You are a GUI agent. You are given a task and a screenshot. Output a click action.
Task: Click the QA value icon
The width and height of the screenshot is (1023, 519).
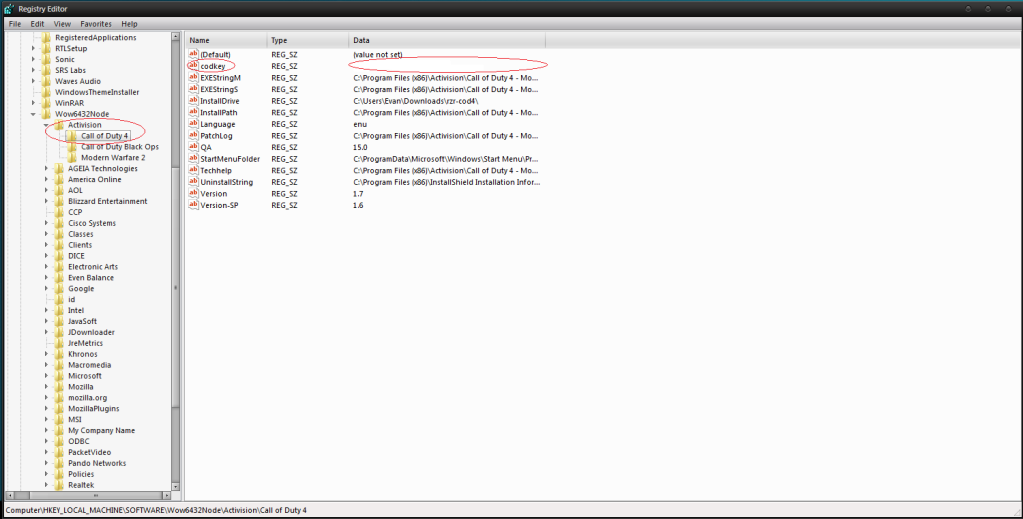pos(193,147)
